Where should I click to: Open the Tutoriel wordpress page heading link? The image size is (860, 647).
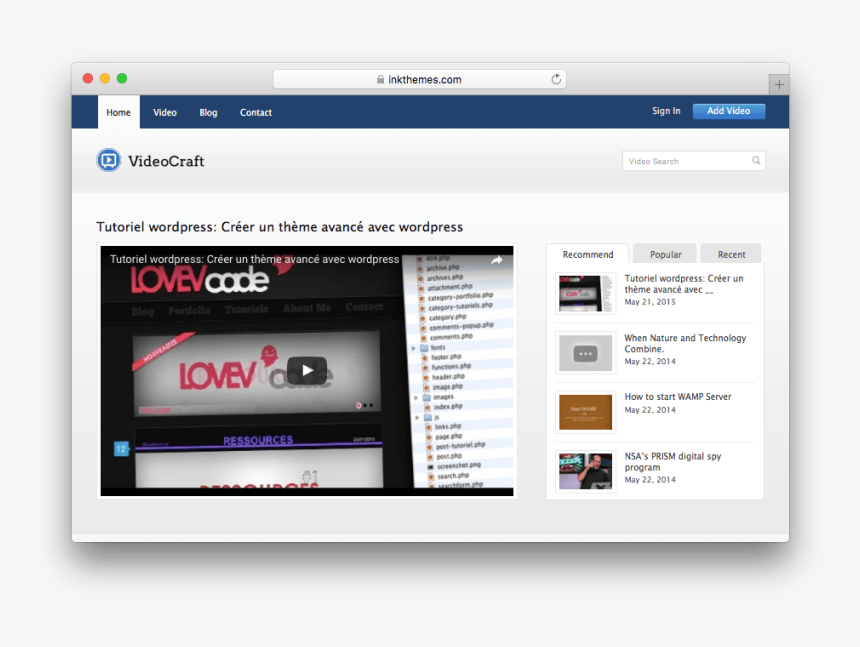click(x=280, y=227)
